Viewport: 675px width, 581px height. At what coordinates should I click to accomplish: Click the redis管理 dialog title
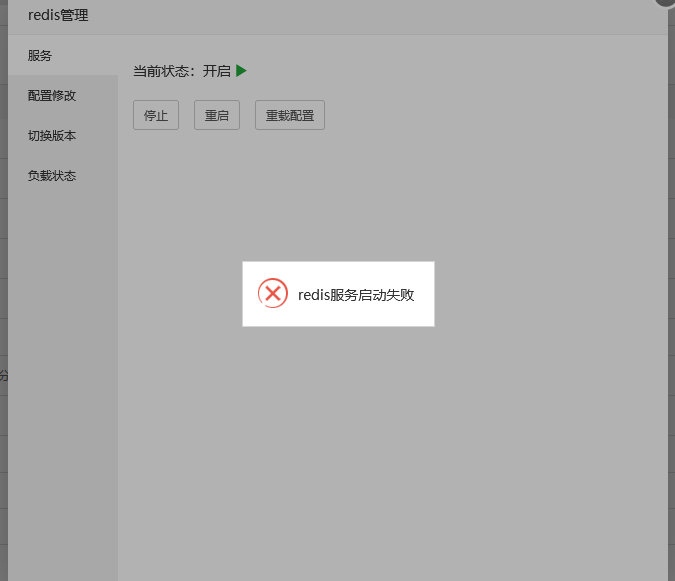coord(58,15)
